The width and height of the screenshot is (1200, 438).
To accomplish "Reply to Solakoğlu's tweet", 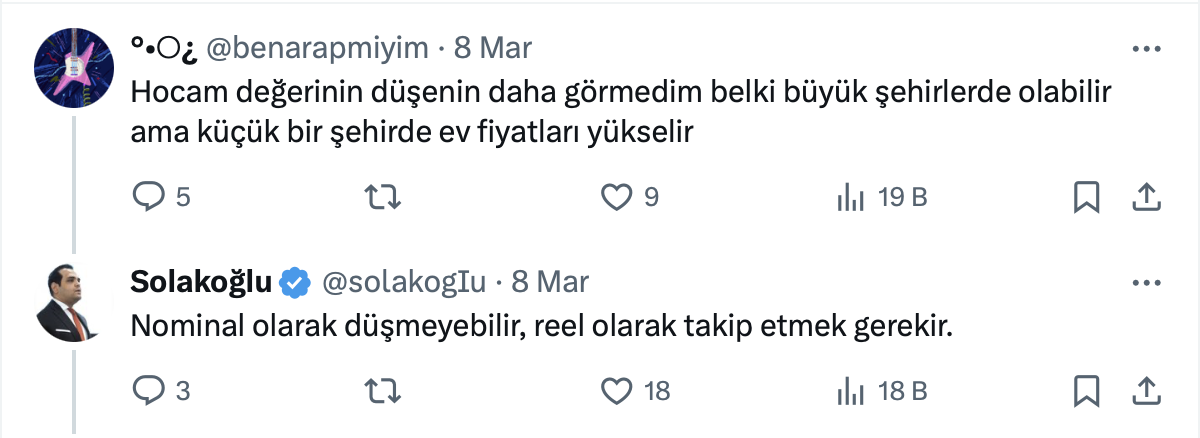I will [148, 390].
